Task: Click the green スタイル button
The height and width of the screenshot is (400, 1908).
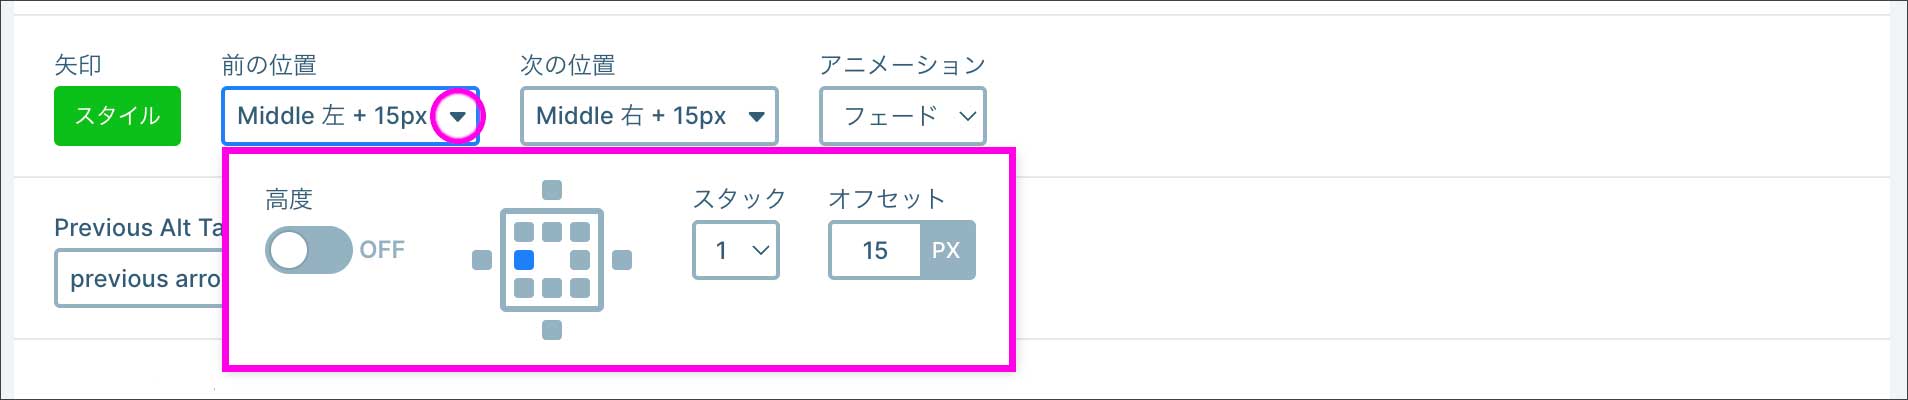Action: click(x=117, y=116)
